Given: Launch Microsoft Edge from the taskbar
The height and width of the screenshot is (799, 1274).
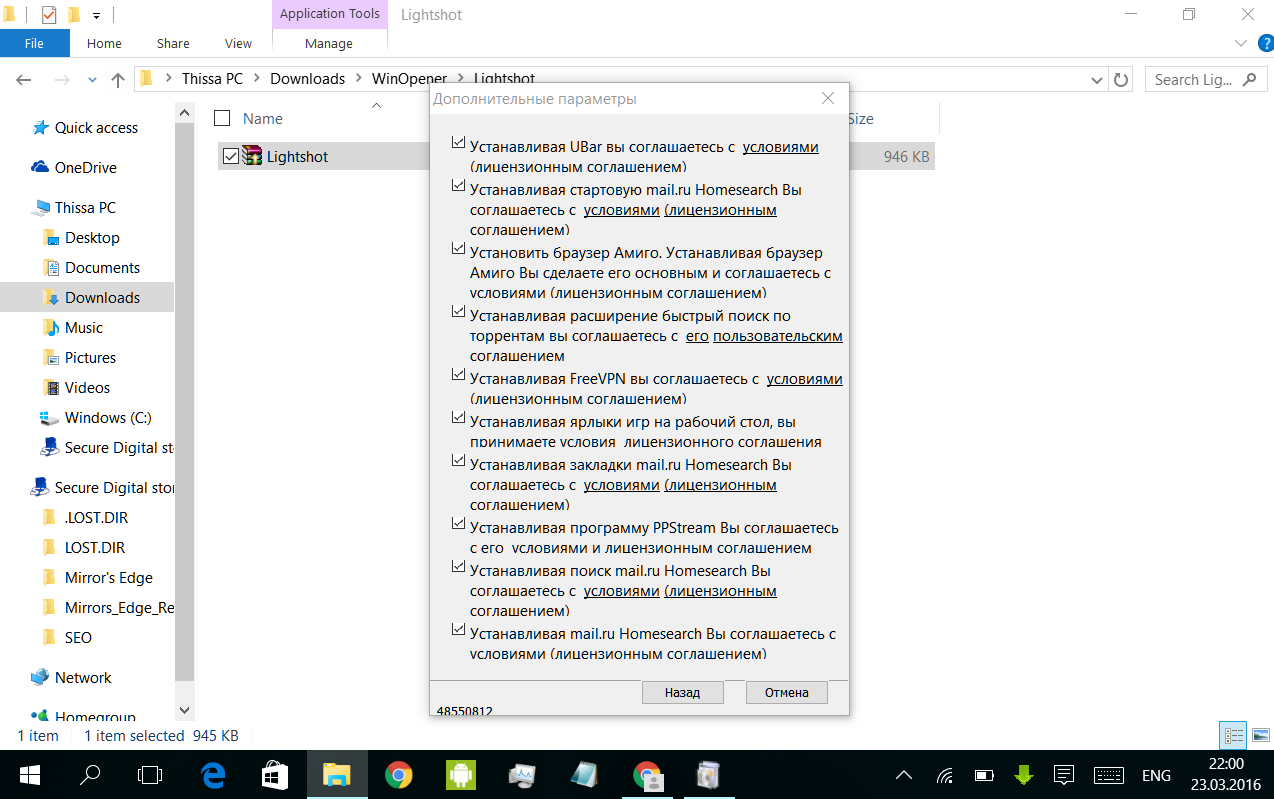Looking at the screenshot, I should [x=212, y=775].
